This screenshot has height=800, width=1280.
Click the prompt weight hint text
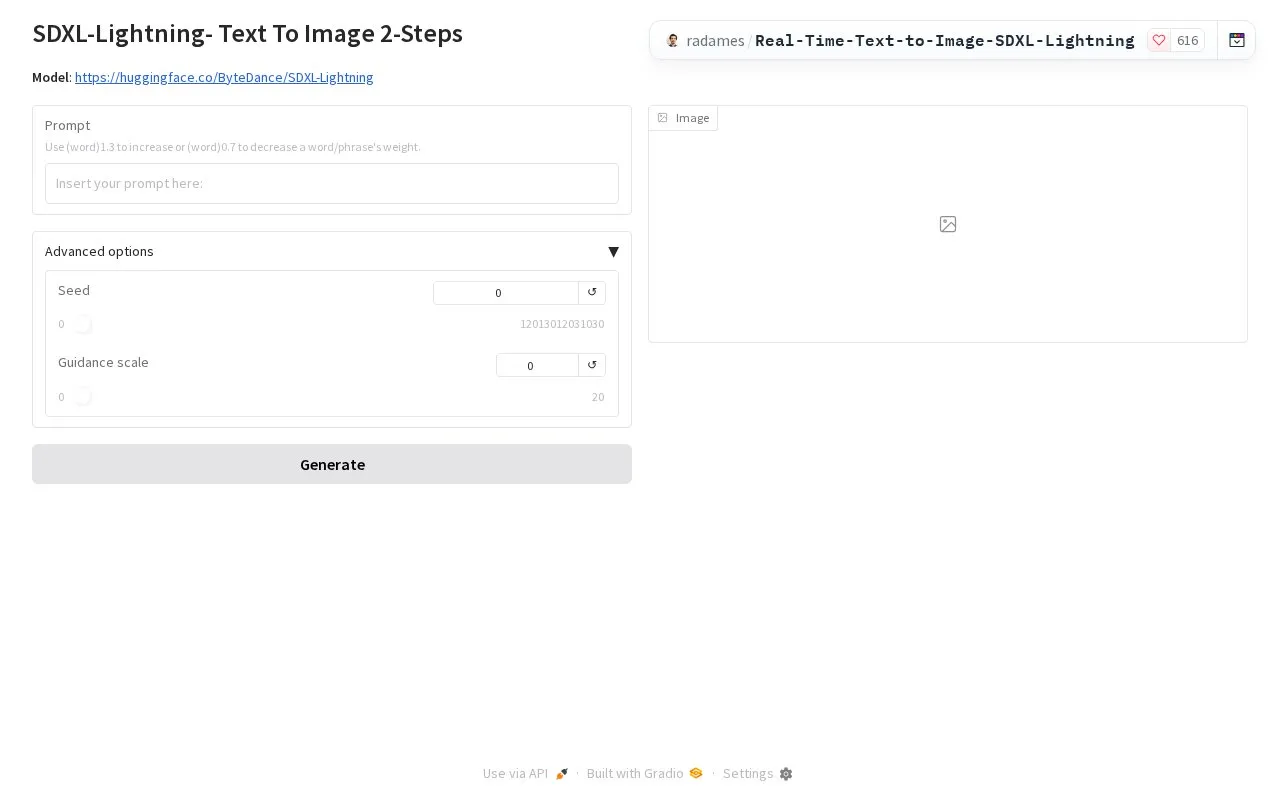[233, 147]
